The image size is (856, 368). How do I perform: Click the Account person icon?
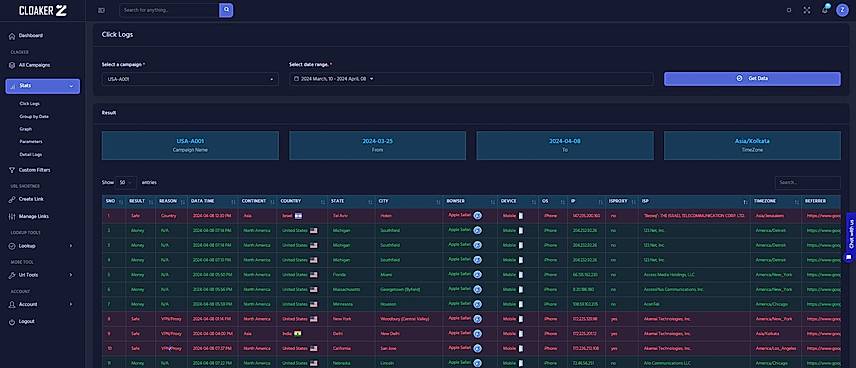pyautogui.click(x=12, y=305)
